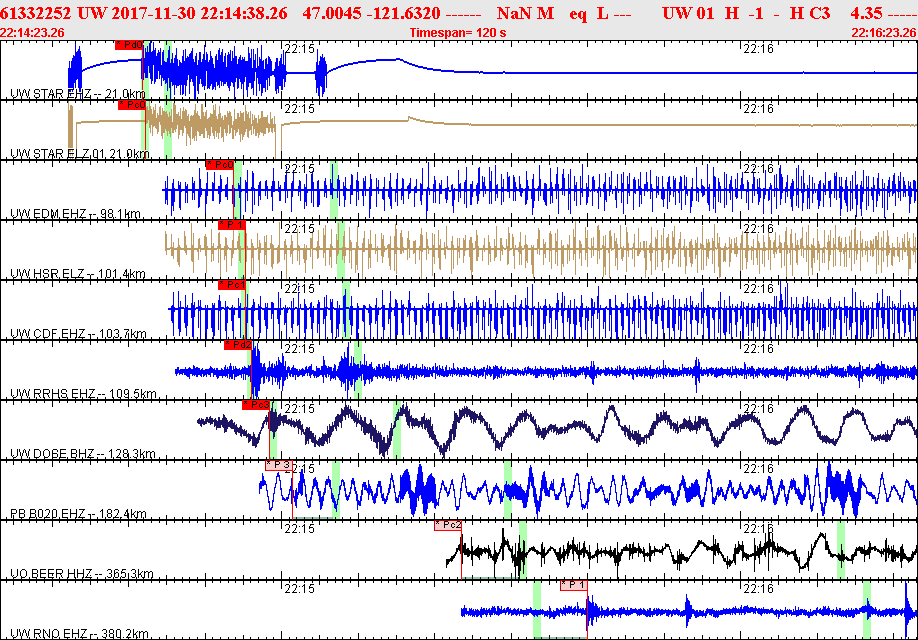Select the P 1 pick flag on HSR ELZ
The width and height of the screenshot is (918, 640).
tap(232, 225)
